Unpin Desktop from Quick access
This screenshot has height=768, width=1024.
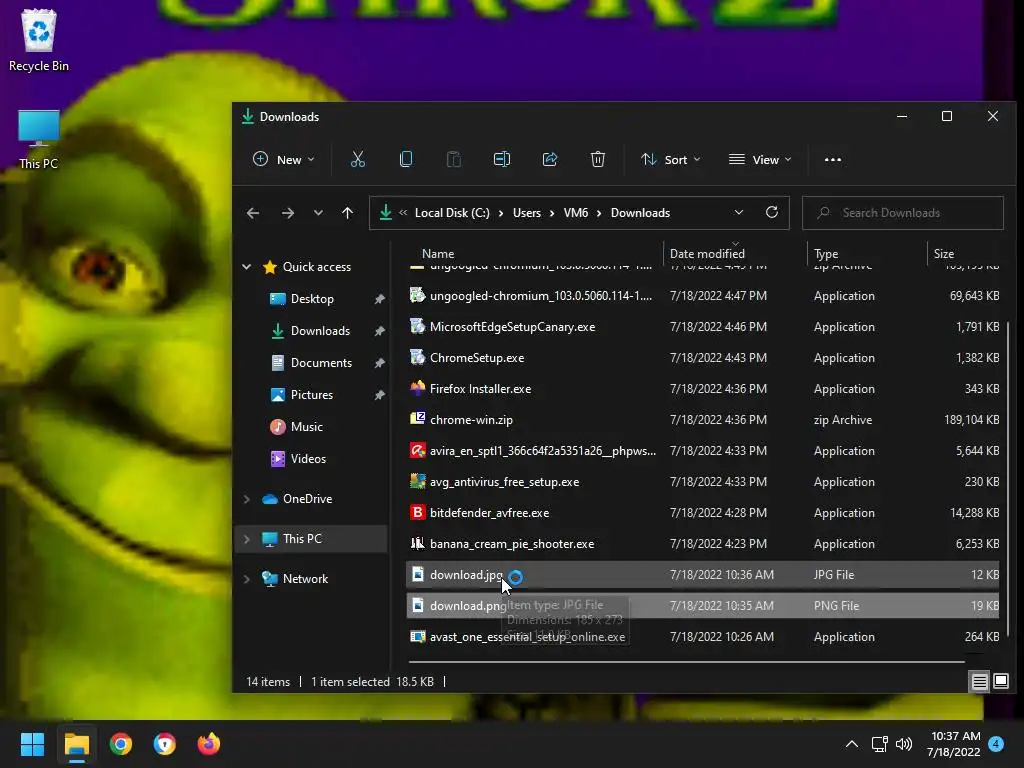coord(379,299)
